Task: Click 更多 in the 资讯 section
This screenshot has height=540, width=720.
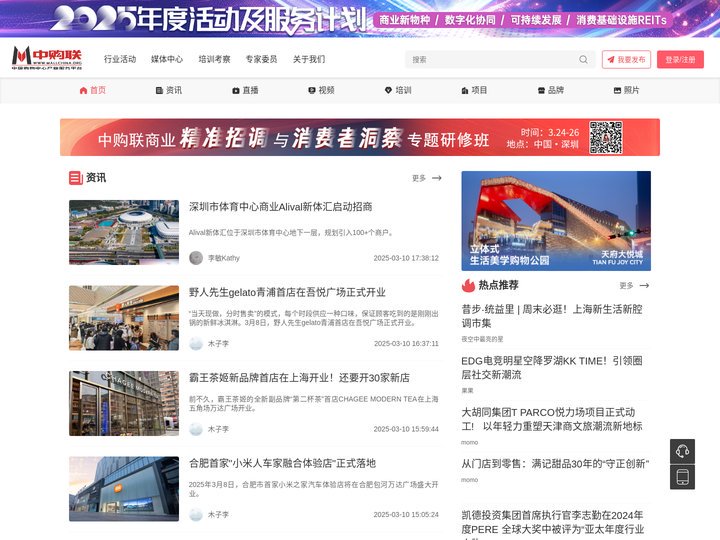Action: pyautogui.click(x=419, y=178)
